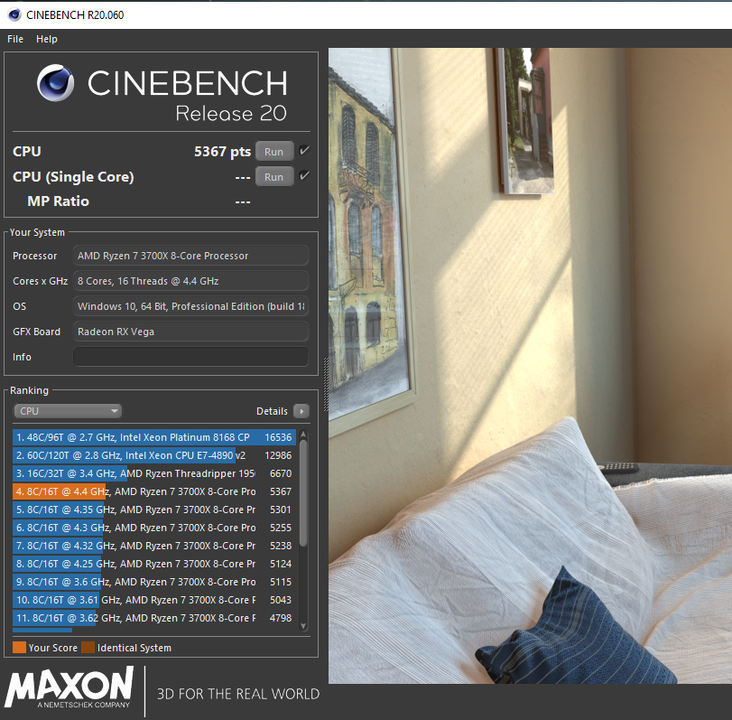Viewport: 732px width, 720px height.
Task: Select ranking row 7 at 4.32 GHz
Action: 154,546
